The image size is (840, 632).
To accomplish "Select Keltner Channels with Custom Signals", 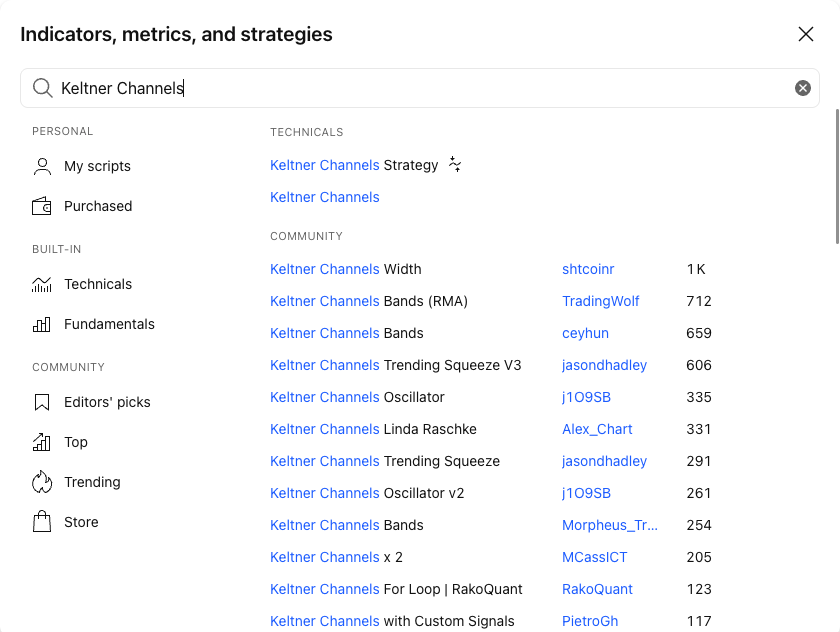I will [392, 621].
